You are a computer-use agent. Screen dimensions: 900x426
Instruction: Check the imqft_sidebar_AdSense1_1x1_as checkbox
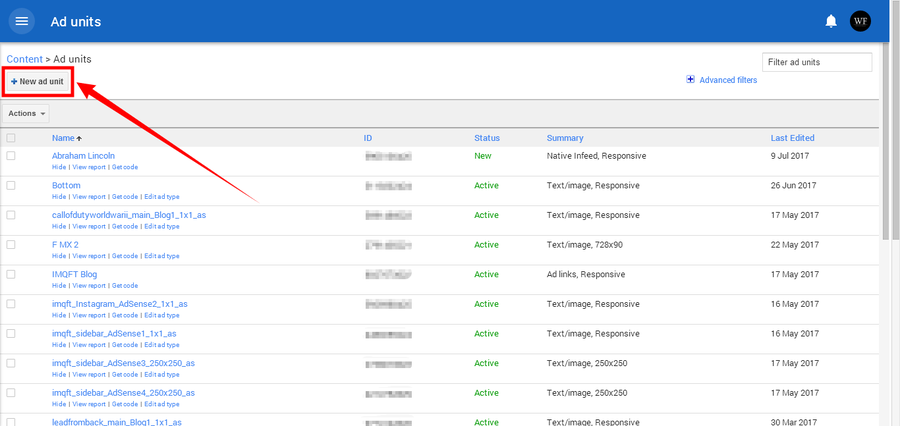tap(11, 334)
